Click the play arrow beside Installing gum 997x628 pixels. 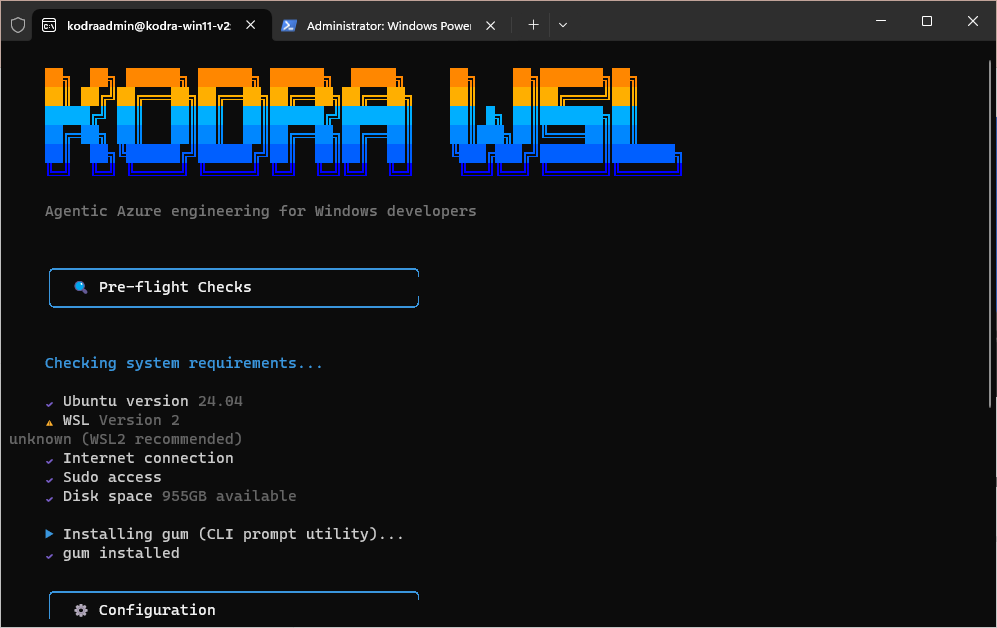tap(49, 533)
